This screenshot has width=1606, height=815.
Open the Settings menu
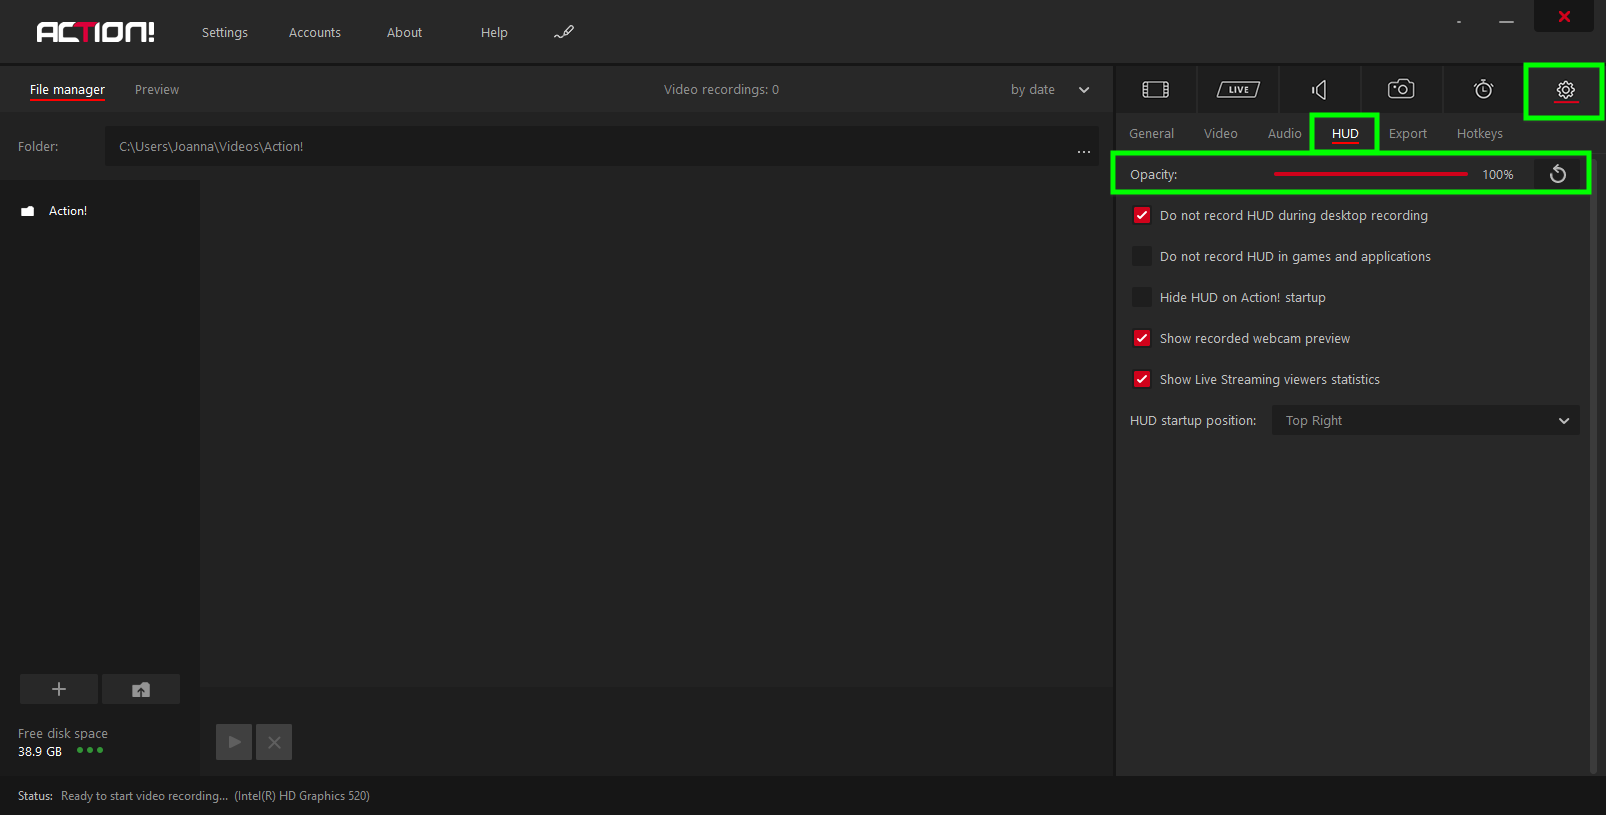coord(225,33)
